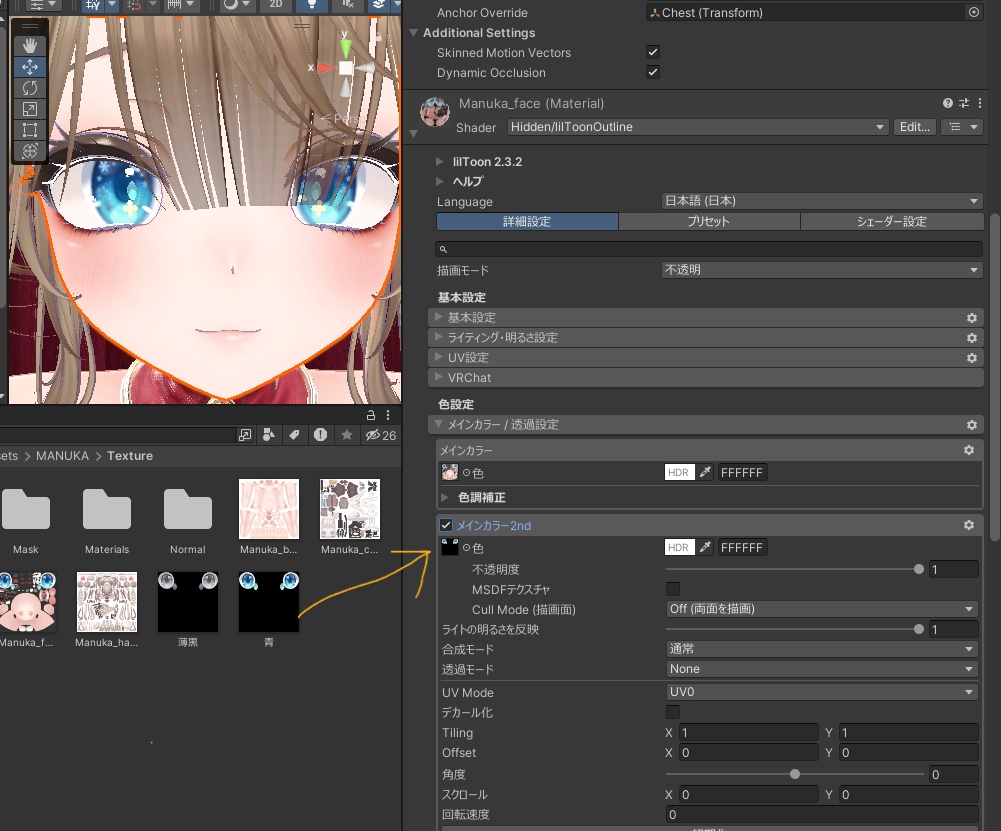This screenshot has width=1001, height=831.
Task: Adjust 角度 slider handle
Action: [795, 774]
